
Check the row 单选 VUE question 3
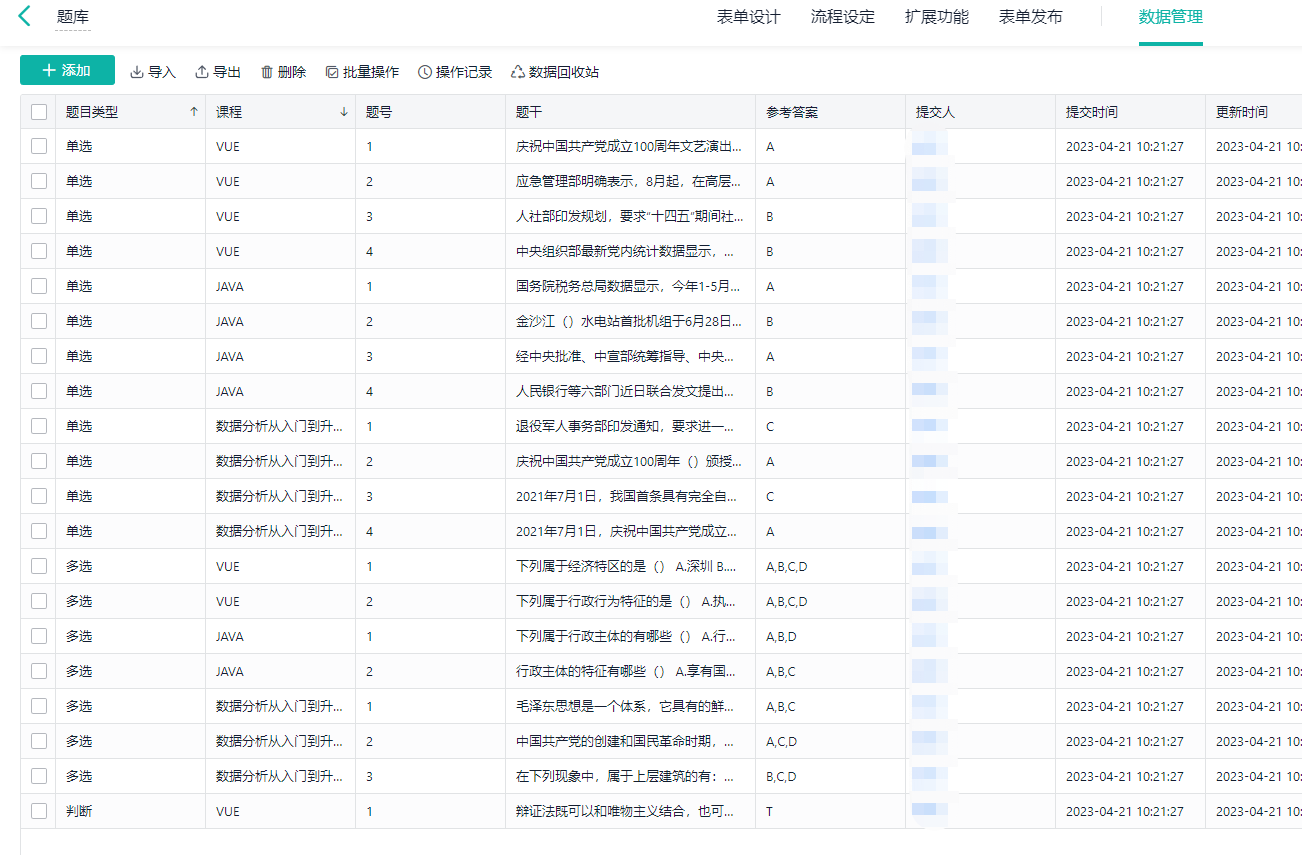tap(39, 216)
